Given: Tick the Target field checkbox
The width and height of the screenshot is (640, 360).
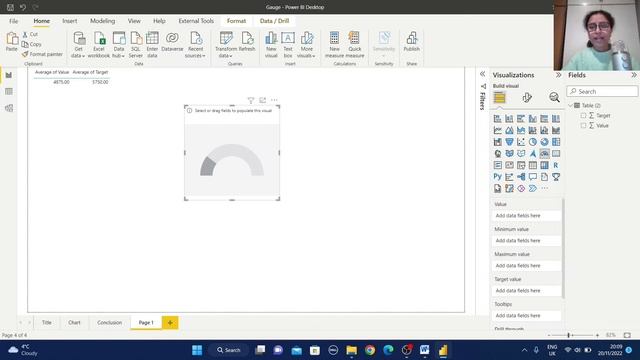Looking at the screenshot, I should (583, 116).
